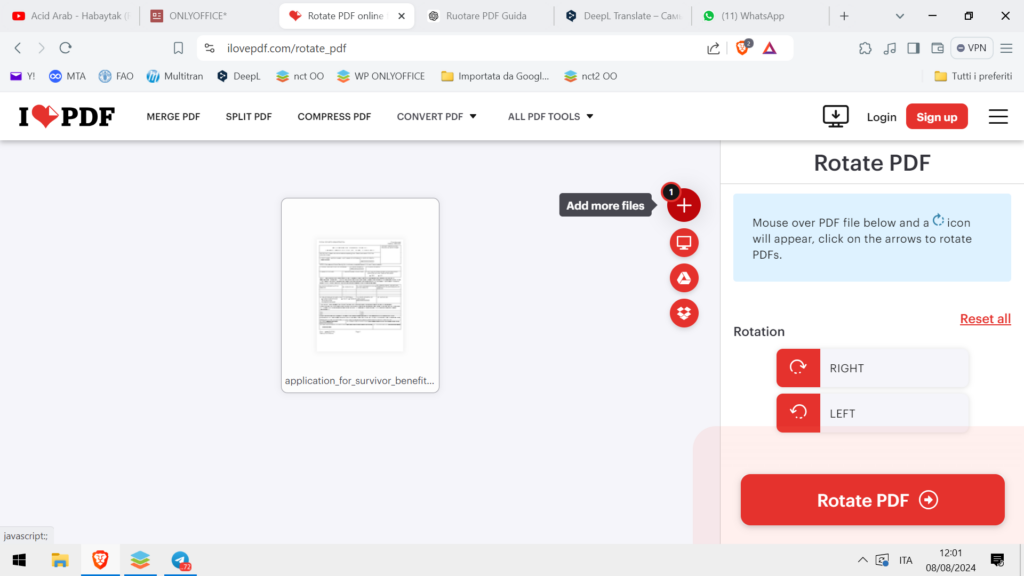Select the RIGHT rotation option

pos(872,368)
